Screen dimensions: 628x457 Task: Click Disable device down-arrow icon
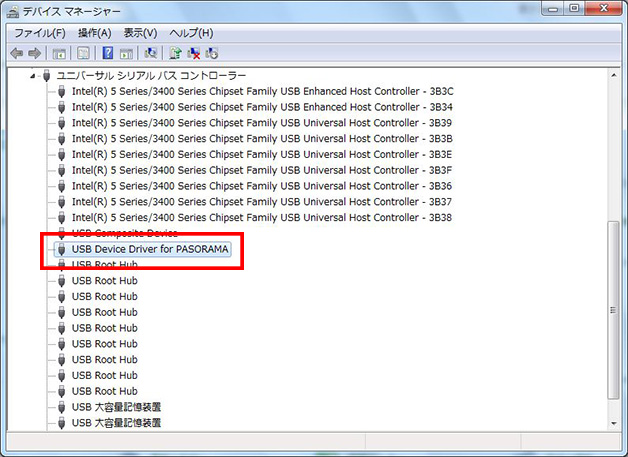click(x=211, y=53)
